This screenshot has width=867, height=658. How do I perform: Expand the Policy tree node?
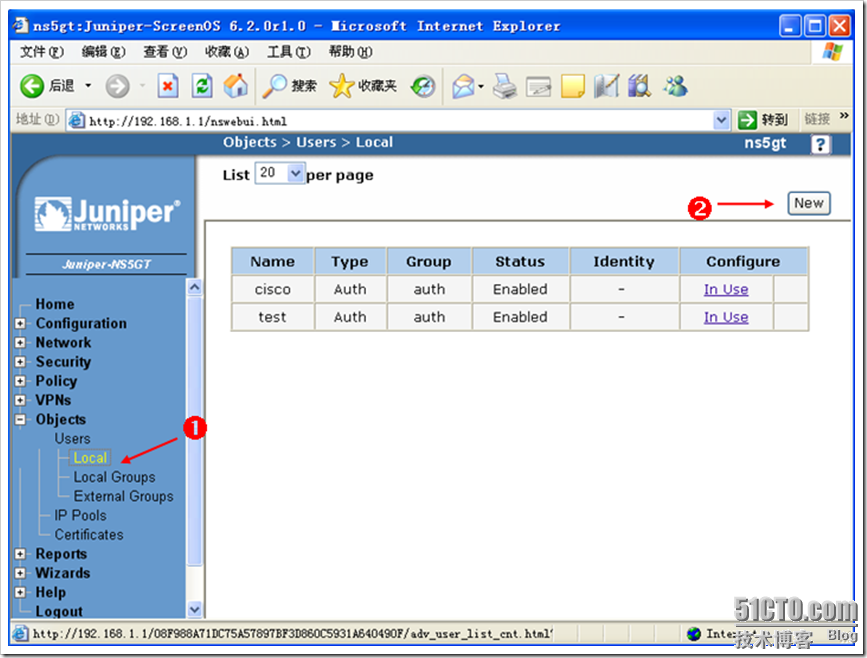[x=20, y=381]
